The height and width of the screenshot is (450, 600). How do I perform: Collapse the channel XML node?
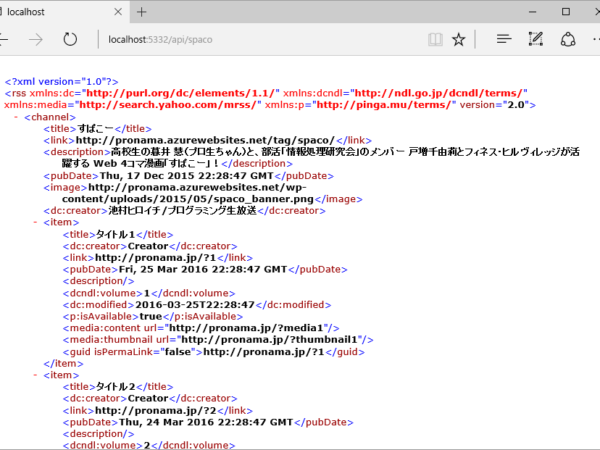pyautogui.click(x=16, y=117)
